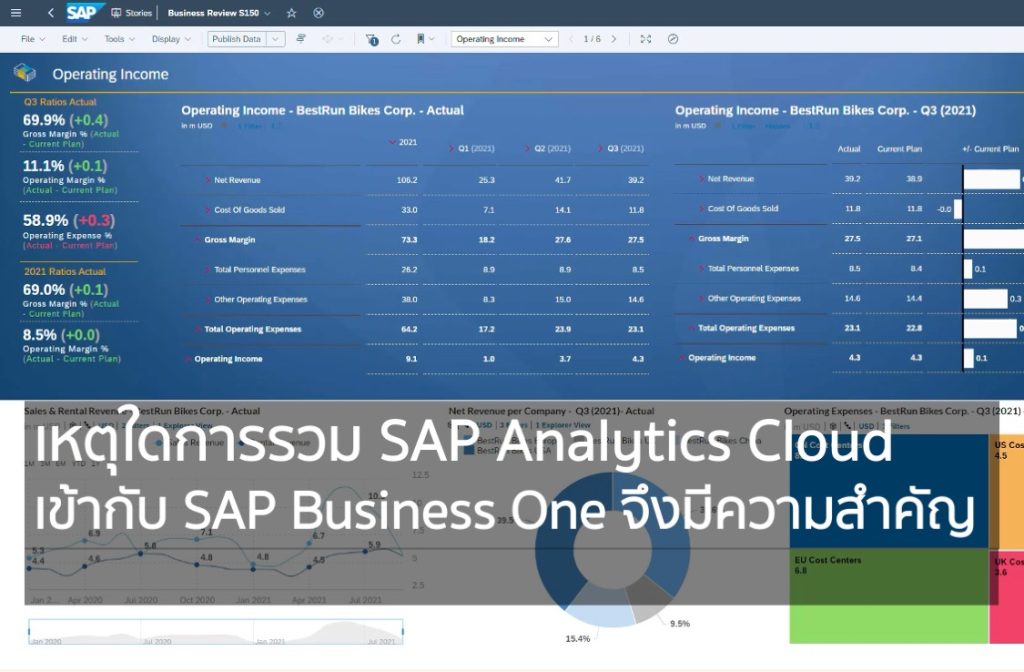Viewport: 1024px width, 672px height.
Task: Expand the Q2 (2021) column
Action: click(x=527, y=149)
